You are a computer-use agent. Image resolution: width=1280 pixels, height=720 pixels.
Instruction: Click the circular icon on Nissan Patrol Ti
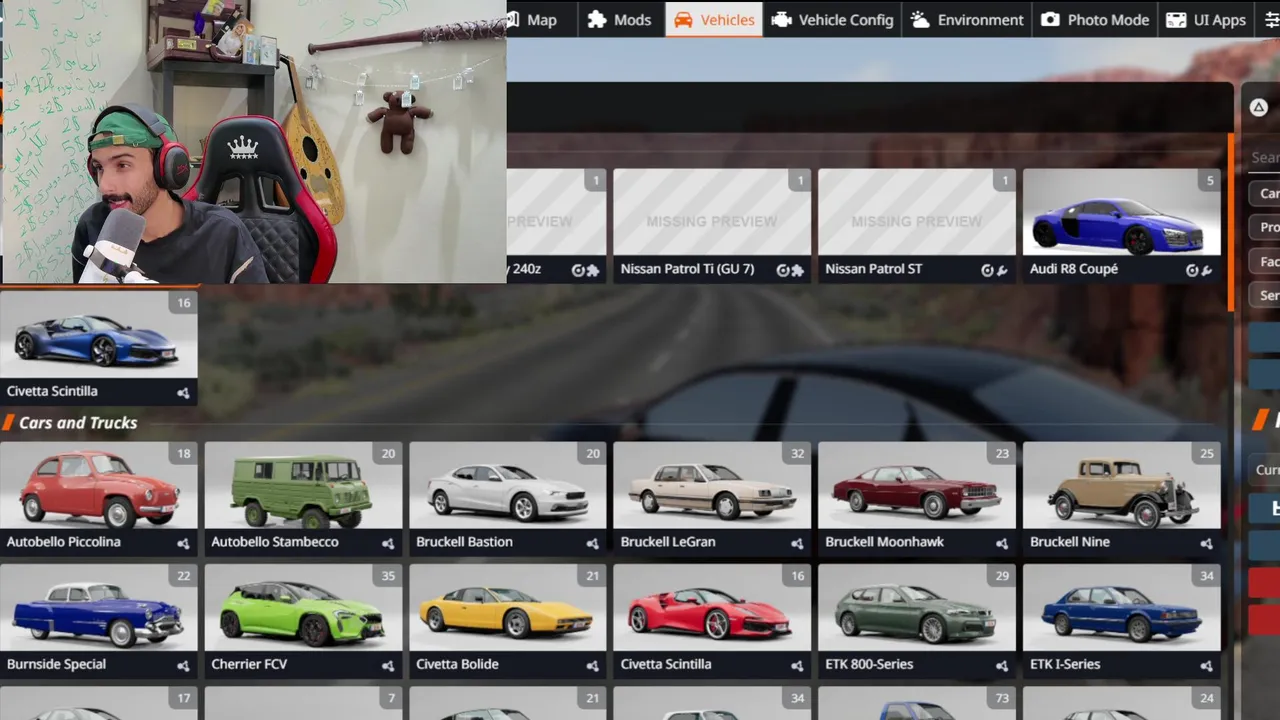(x=783, y=270)
